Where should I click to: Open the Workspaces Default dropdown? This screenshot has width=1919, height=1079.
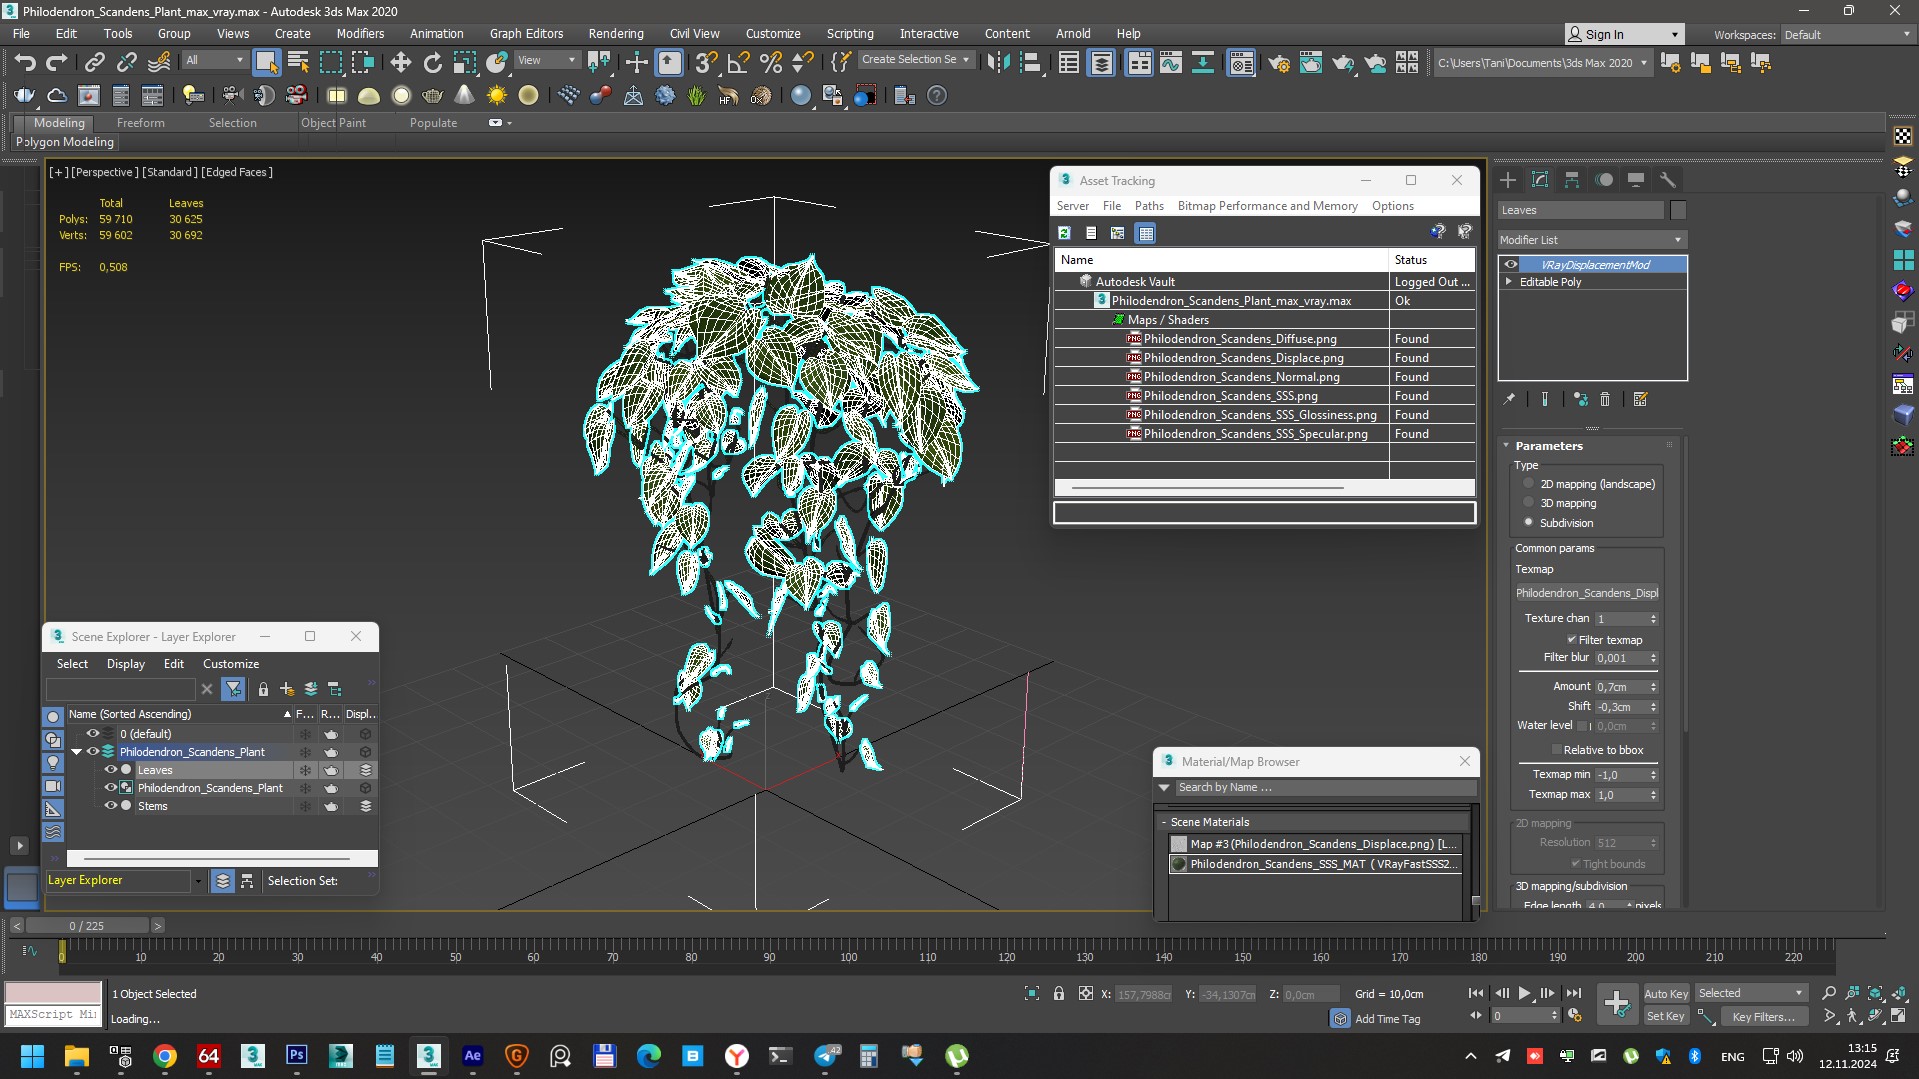coord(1847,34)
